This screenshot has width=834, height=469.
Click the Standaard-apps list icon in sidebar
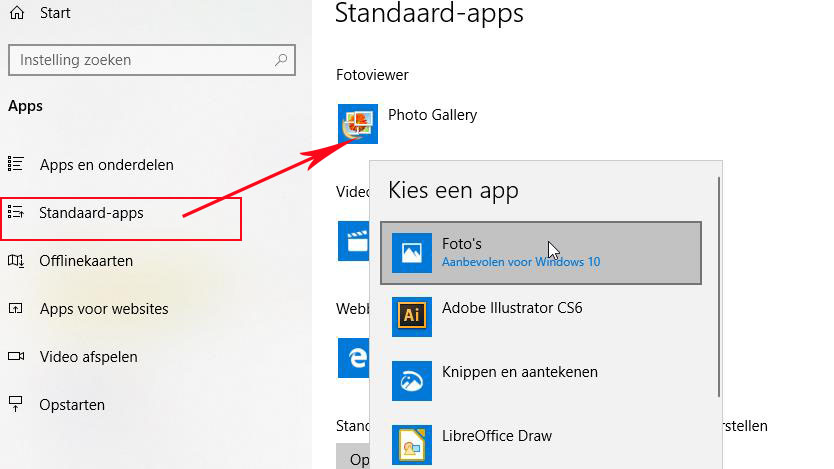coord(16,213)
